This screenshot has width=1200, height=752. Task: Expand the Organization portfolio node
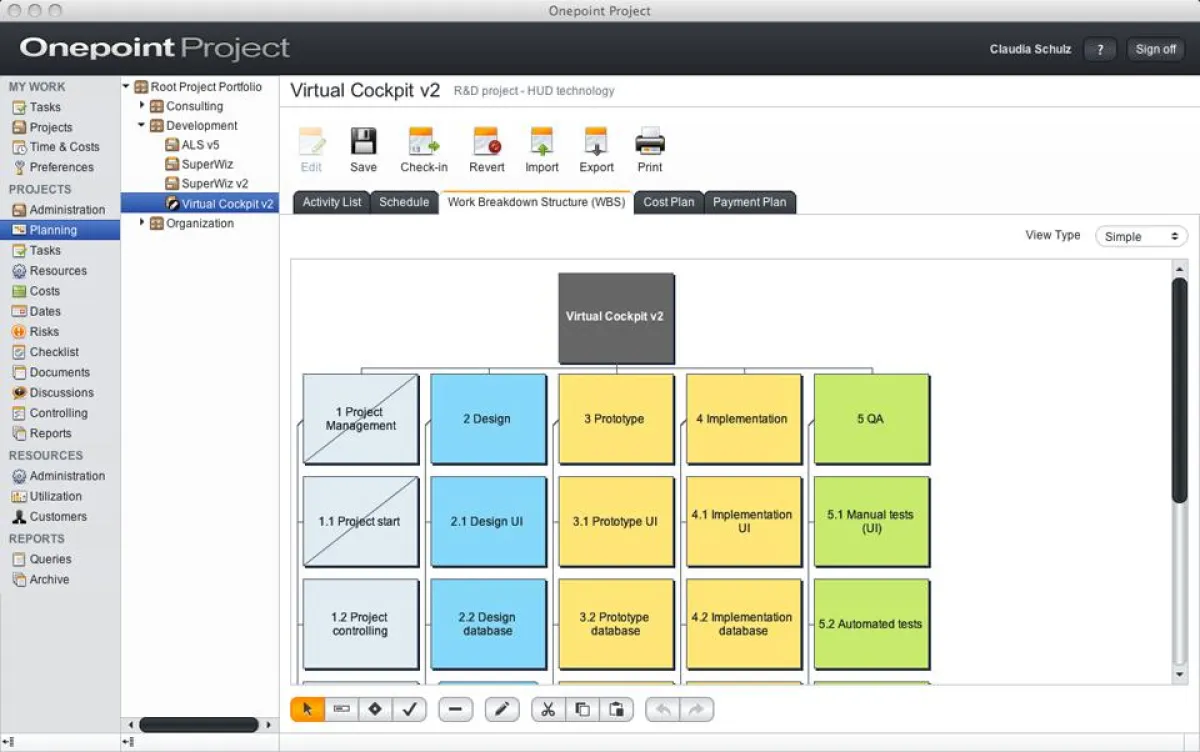(x=142, y=223)
